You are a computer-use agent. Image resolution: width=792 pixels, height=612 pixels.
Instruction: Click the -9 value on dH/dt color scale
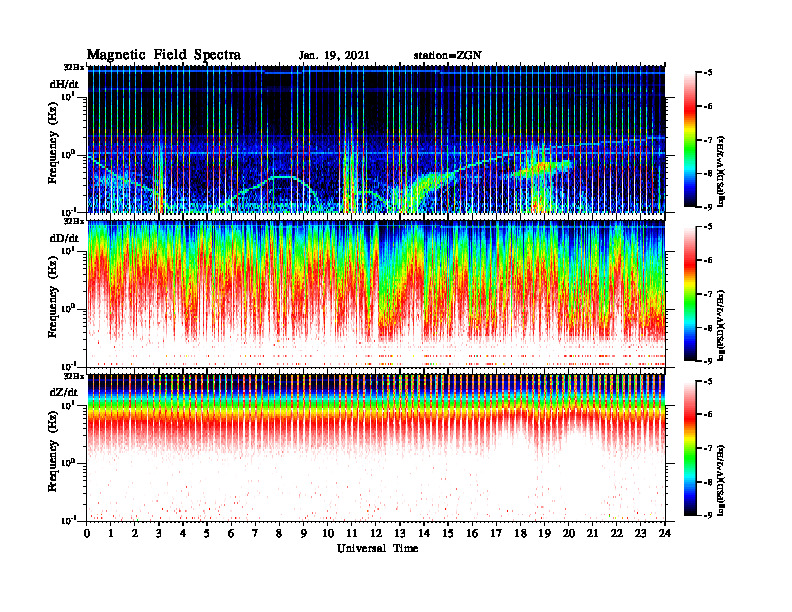[708, 207]
